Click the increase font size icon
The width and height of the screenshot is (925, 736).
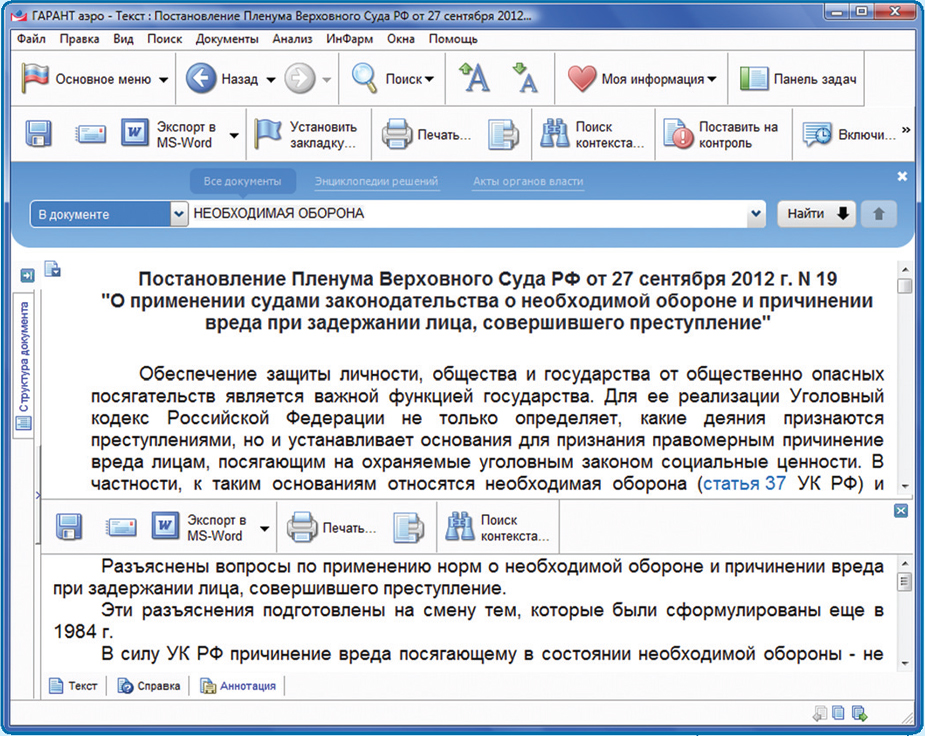pos(473,79)
